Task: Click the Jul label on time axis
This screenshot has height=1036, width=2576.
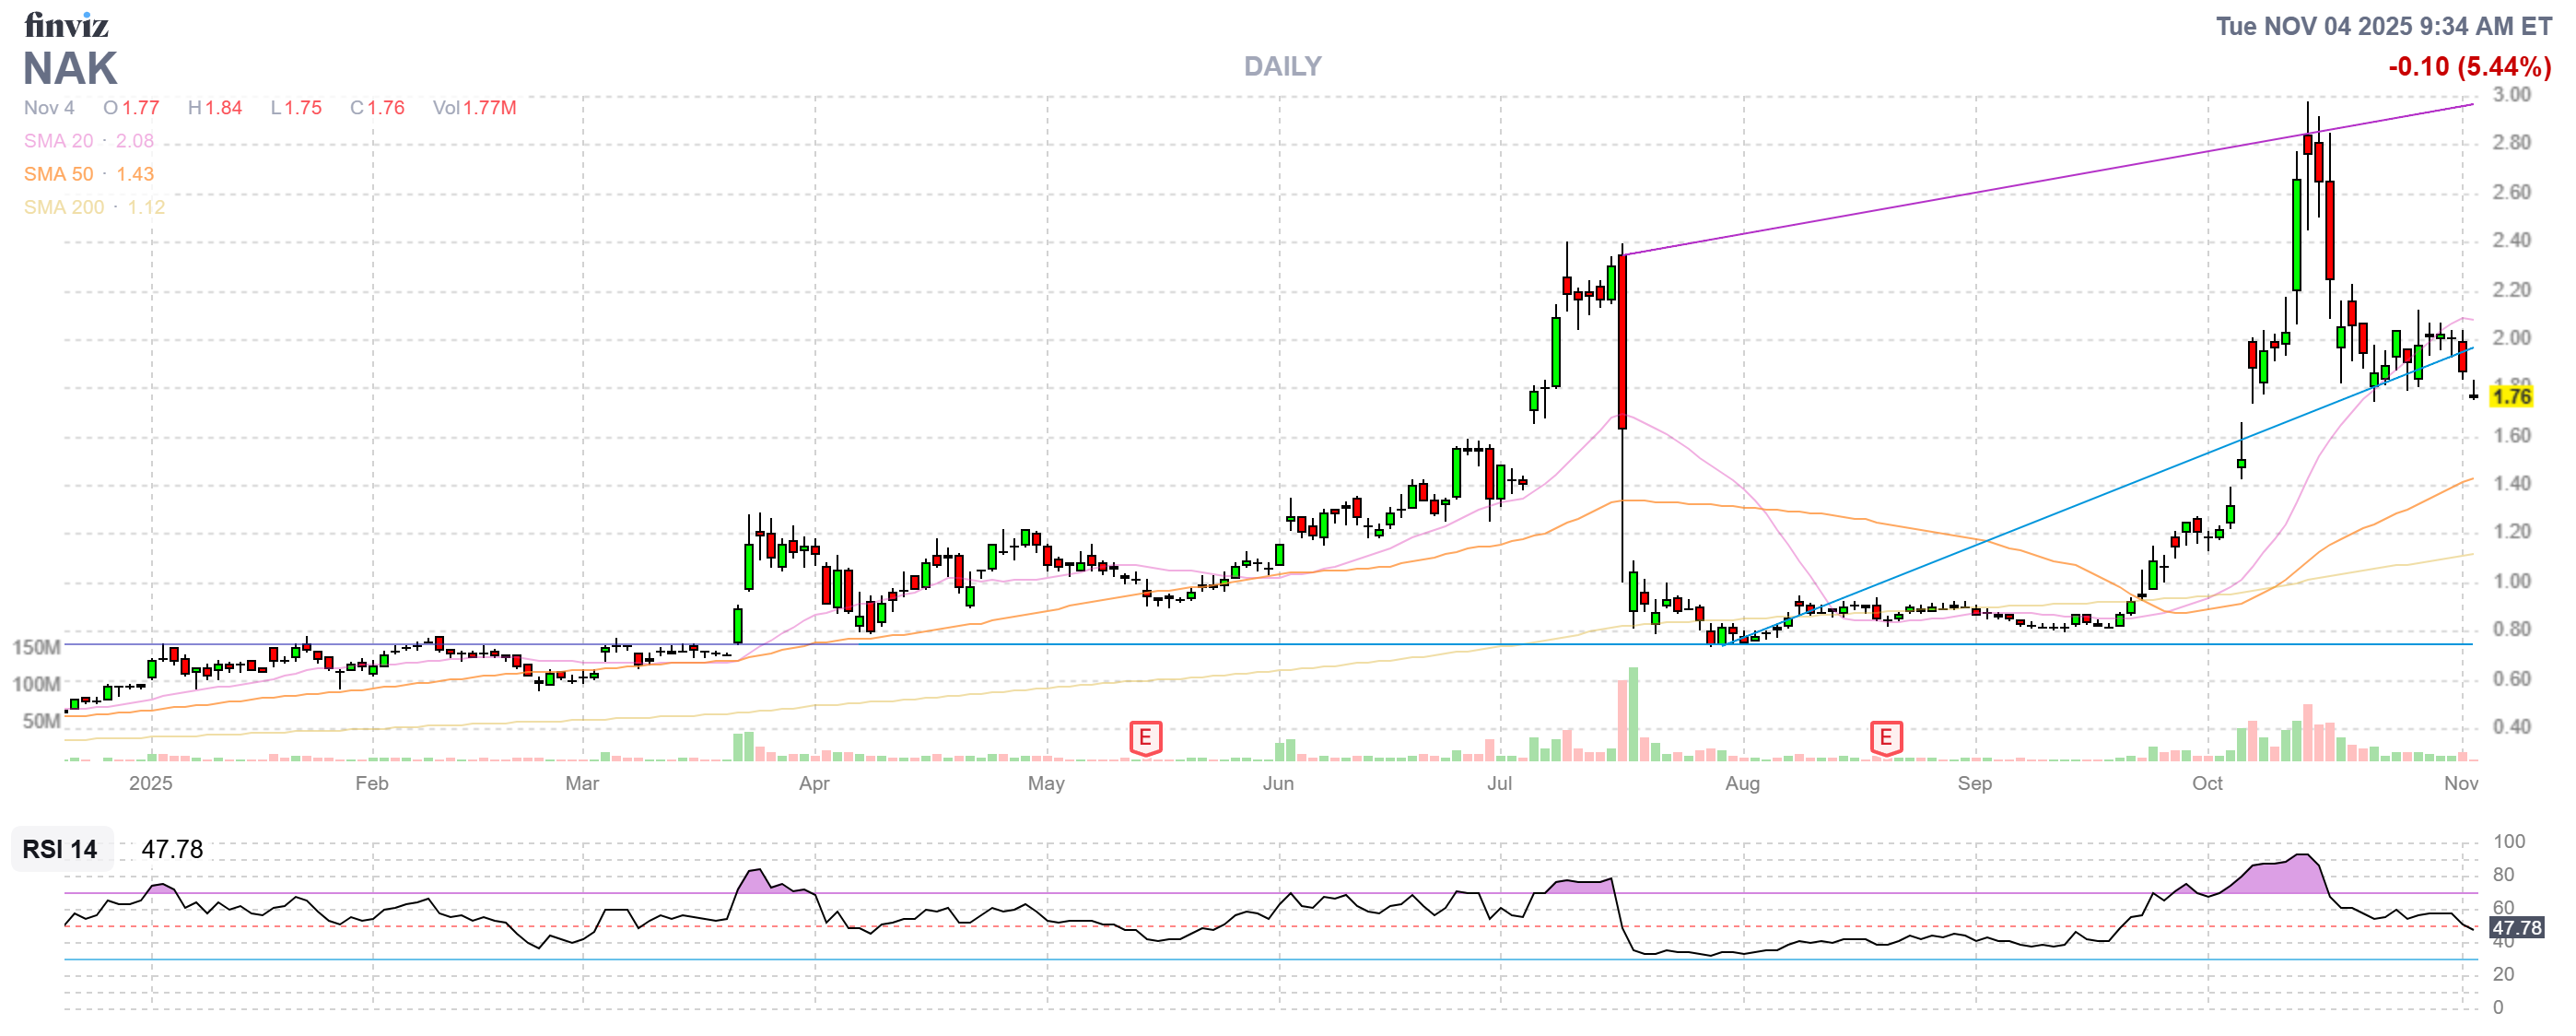Action: coord(1499,784)
